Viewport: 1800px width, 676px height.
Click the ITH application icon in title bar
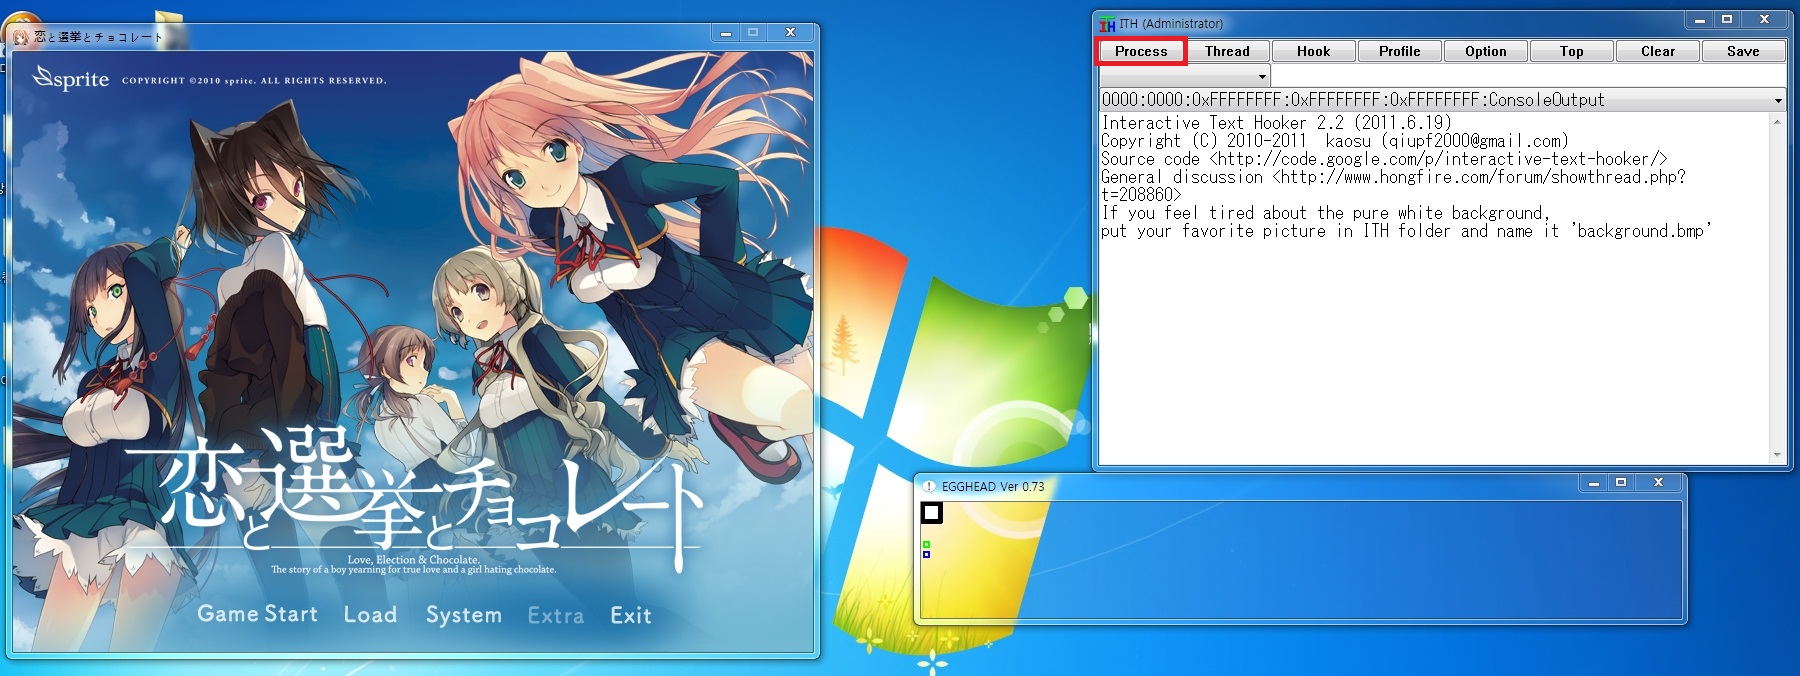click(1107, 24)
